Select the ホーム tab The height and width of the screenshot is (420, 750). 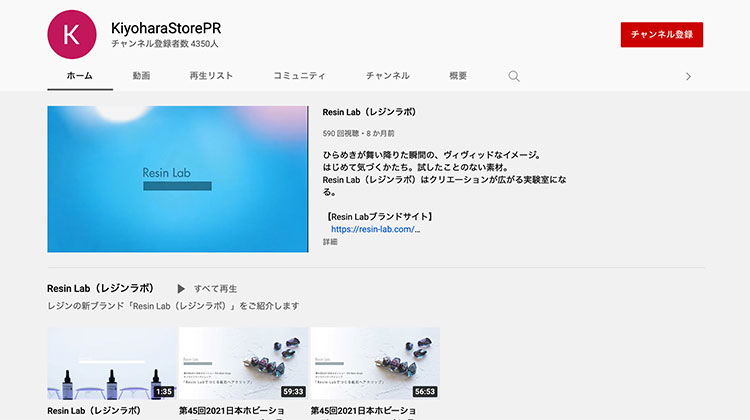click(79, 76)
